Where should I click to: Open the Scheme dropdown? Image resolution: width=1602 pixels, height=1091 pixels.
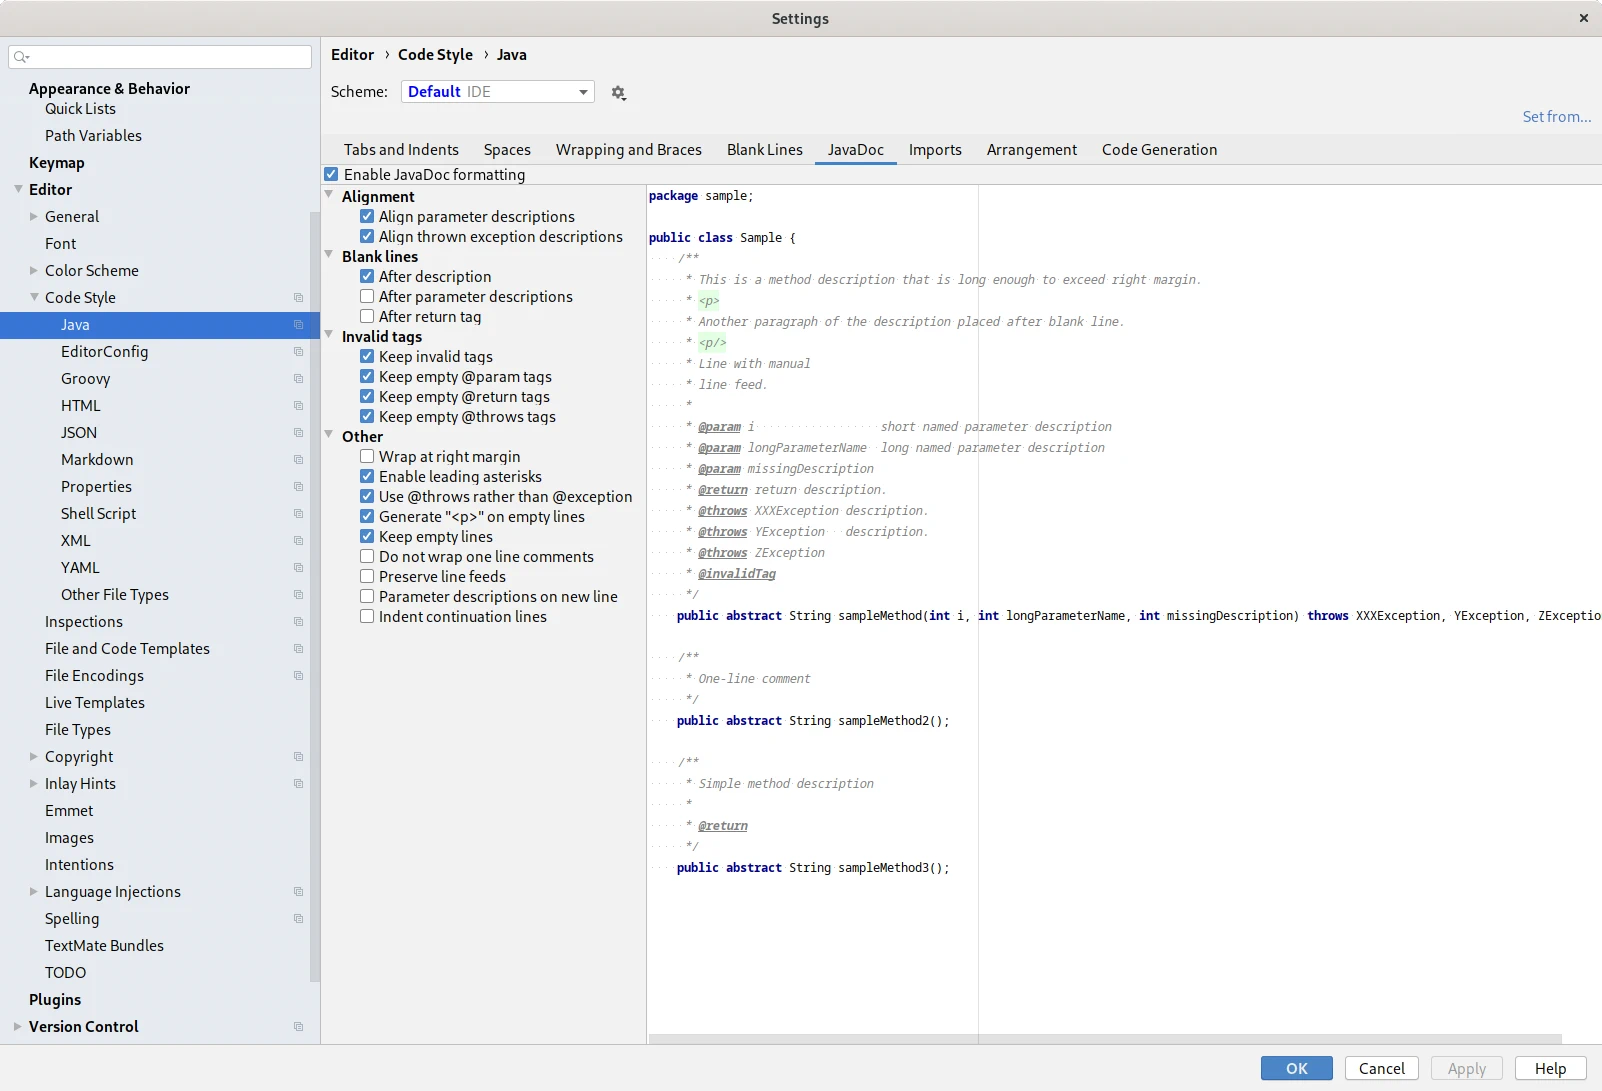[497, 92]
